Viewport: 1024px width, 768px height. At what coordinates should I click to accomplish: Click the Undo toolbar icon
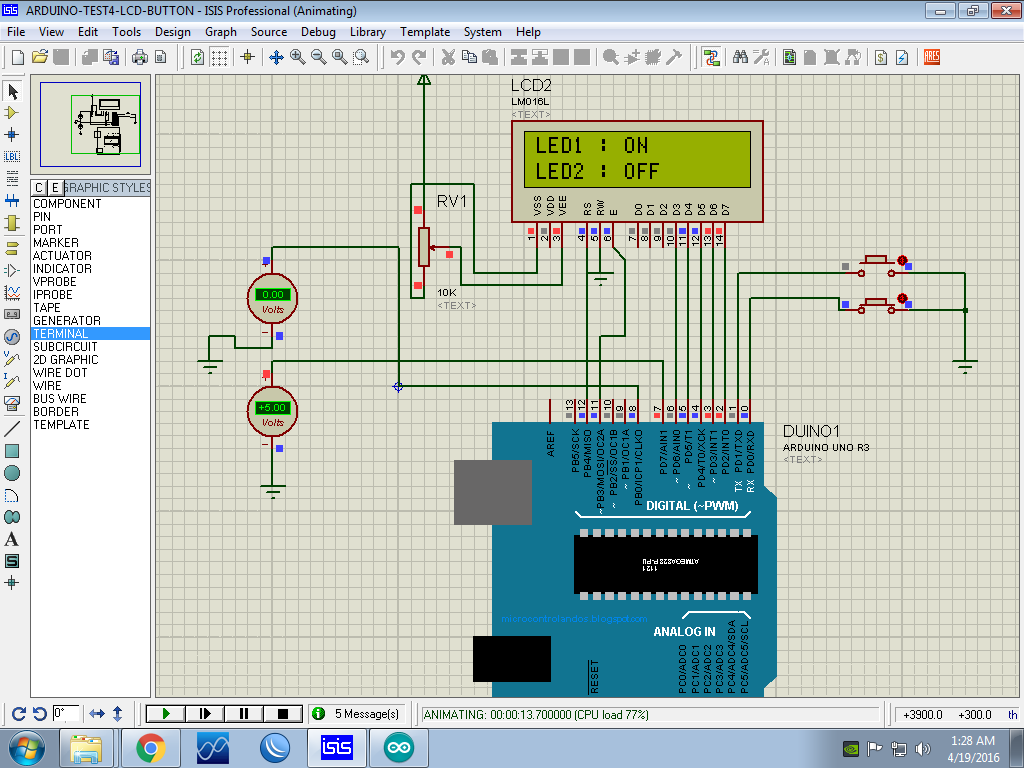tap(398, 57)
